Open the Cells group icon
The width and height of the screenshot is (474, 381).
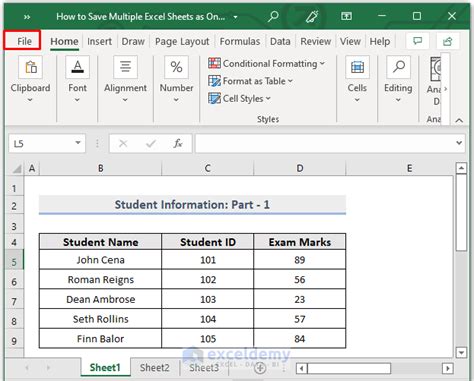coord(357,68)
